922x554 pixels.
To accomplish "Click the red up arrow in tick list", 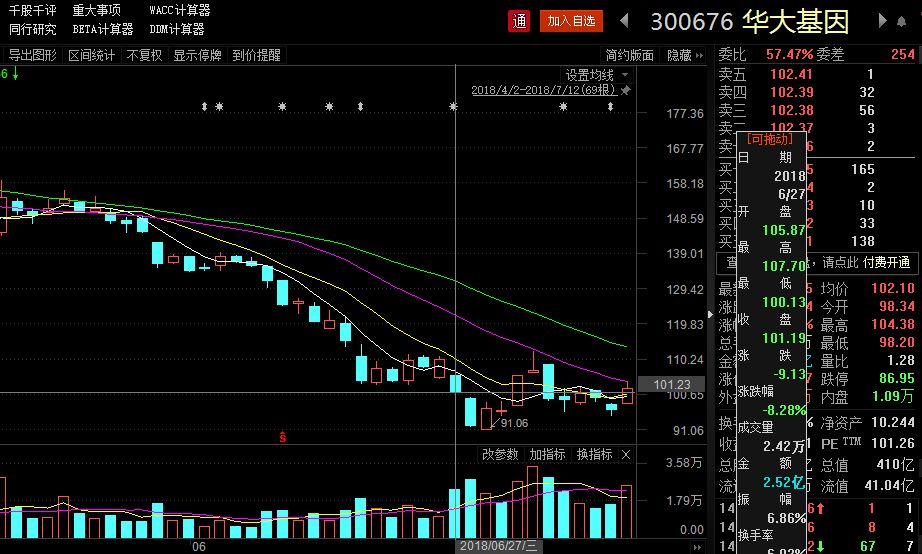I will coord(820,508).
